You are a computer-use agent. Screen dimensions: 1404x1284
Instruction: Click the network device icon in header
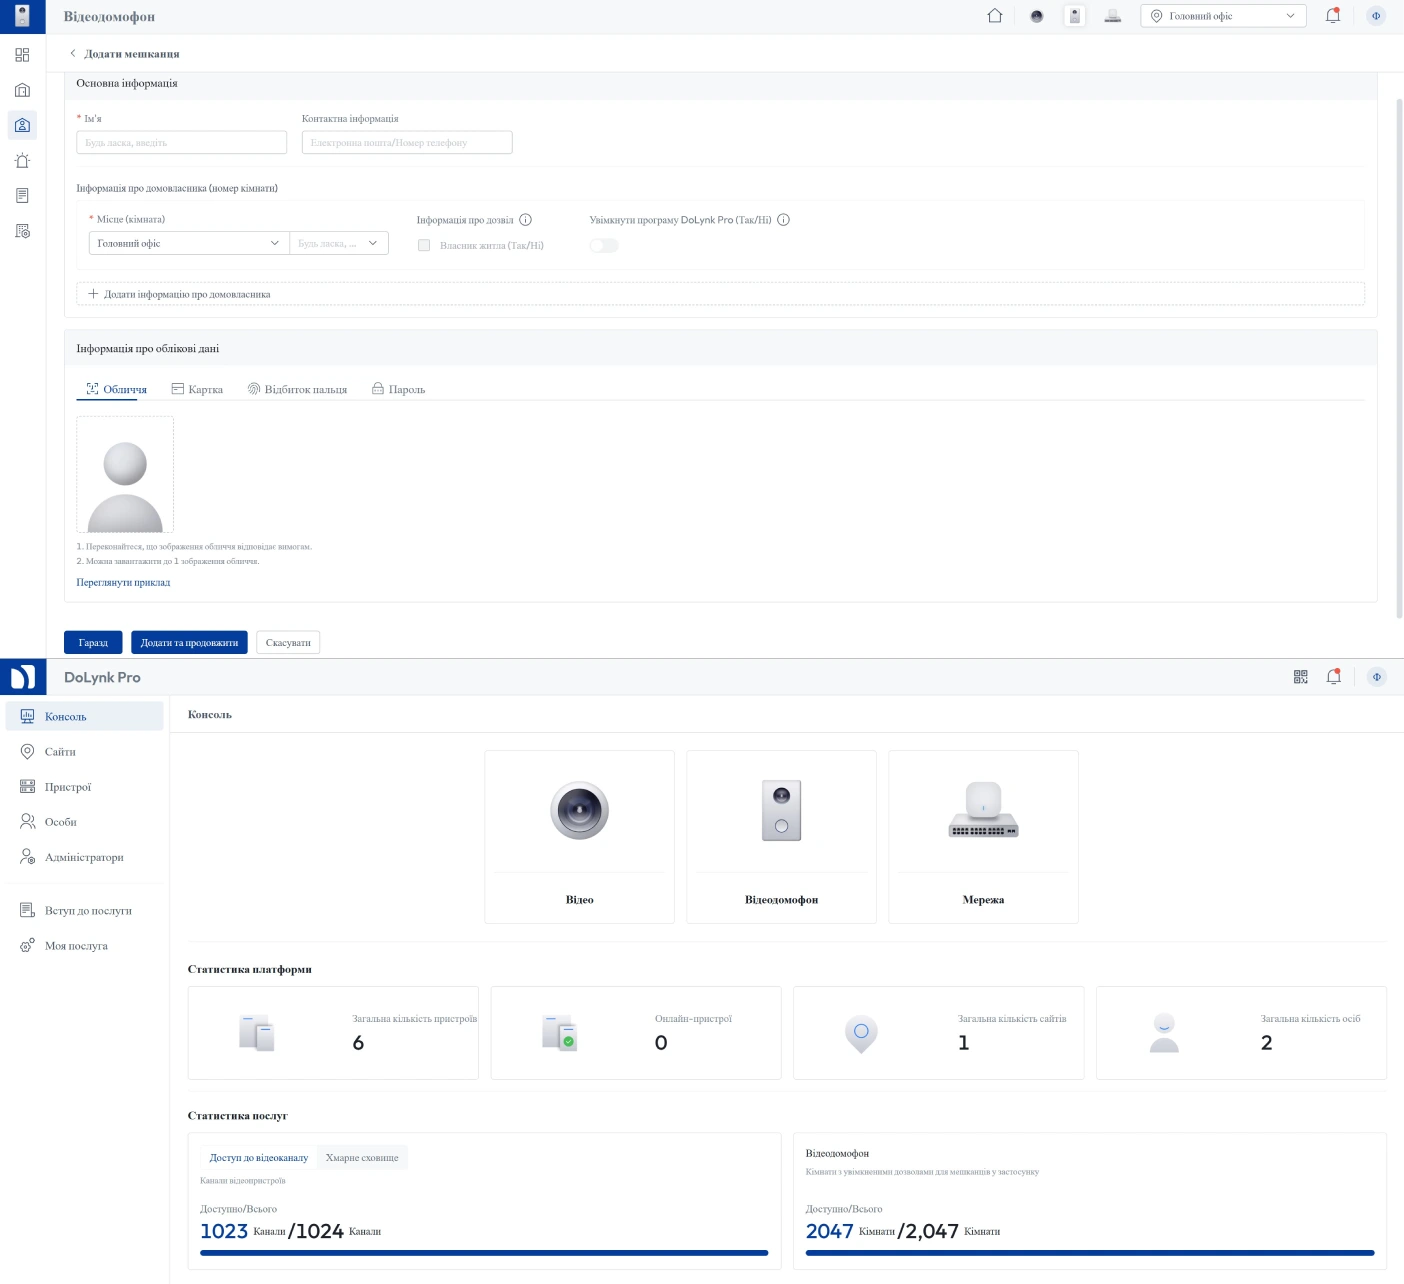[x=1112, y=16]
